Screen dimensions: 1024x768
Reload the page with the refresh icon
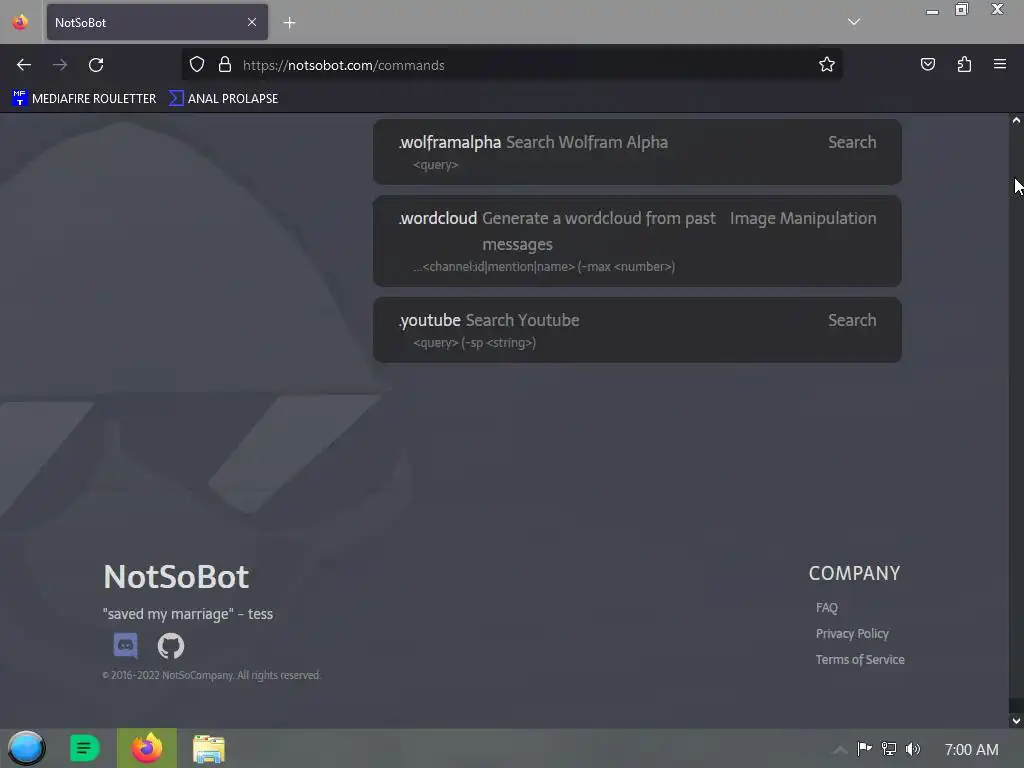(96, 65)
